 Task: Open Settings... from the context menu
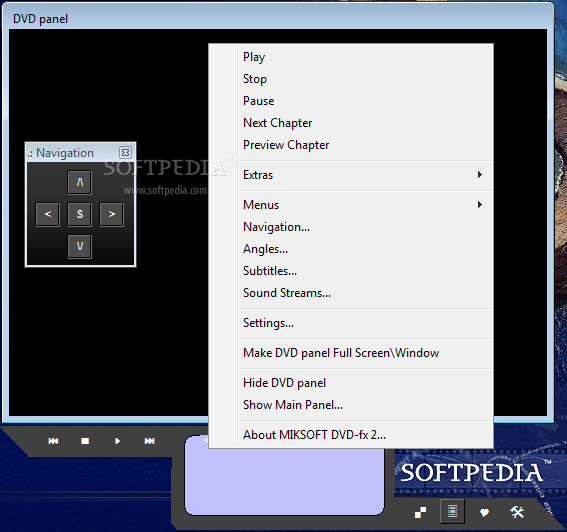[366, 323]
